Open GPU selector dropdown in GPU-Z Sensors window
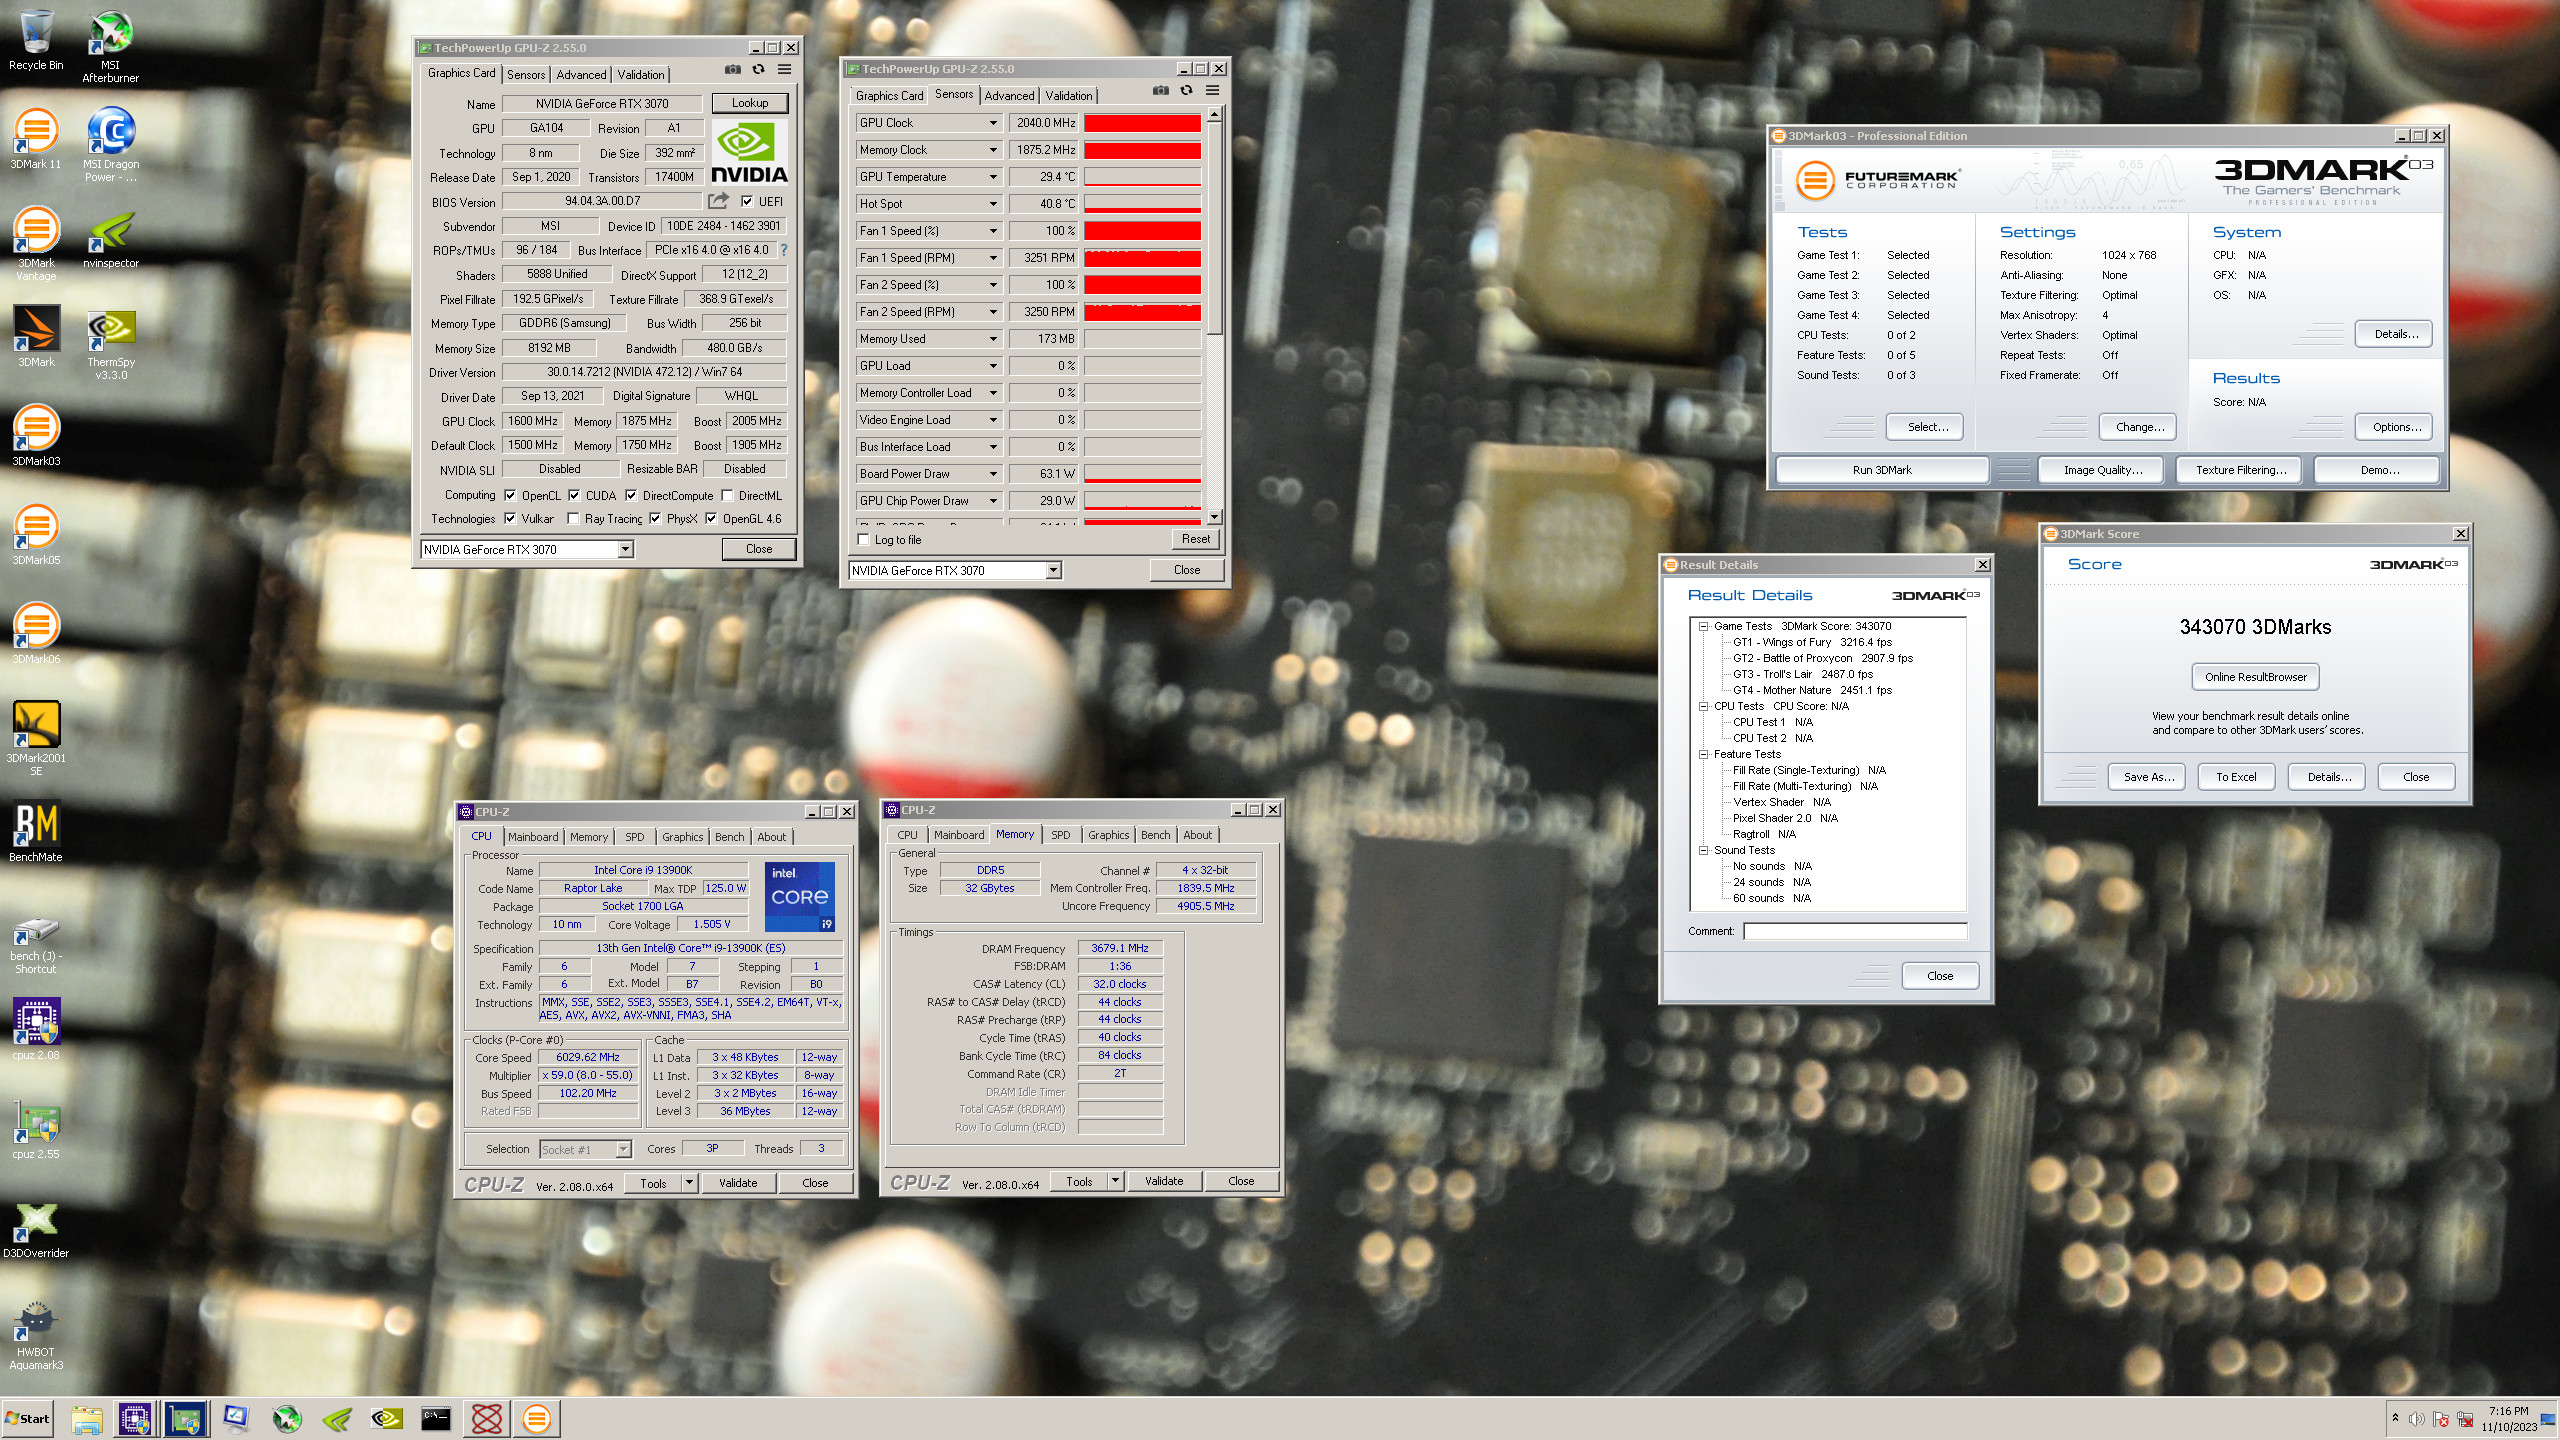Image resolution: width=2560 pixels, height=1440 pixels. tap(1053, 570)
